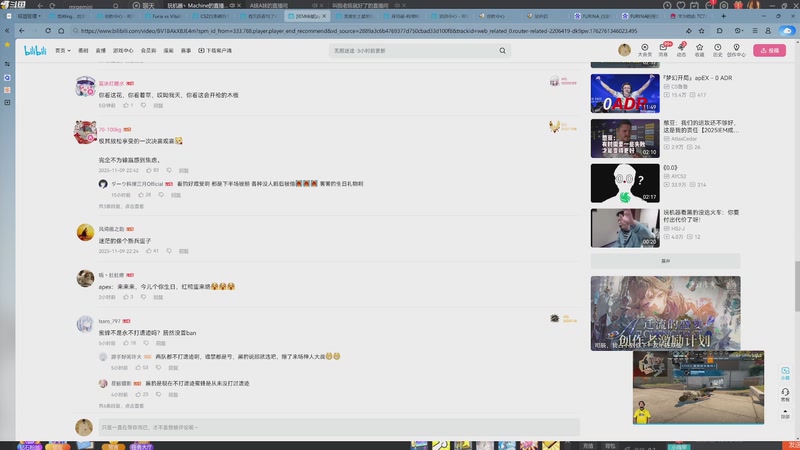Open the apEX - 0 ADR video thumbnail

tap(625, 93)
